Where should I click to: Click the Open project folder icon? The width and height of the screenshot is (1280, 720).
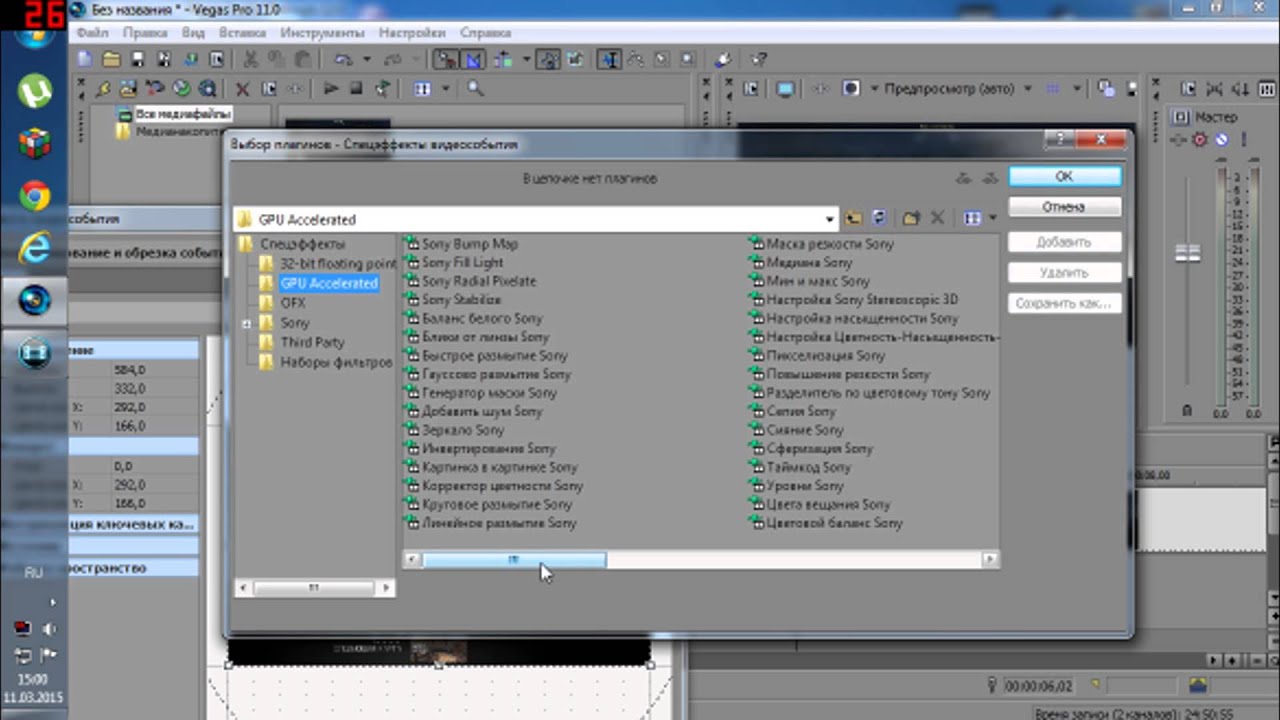[x=112, y=59]
